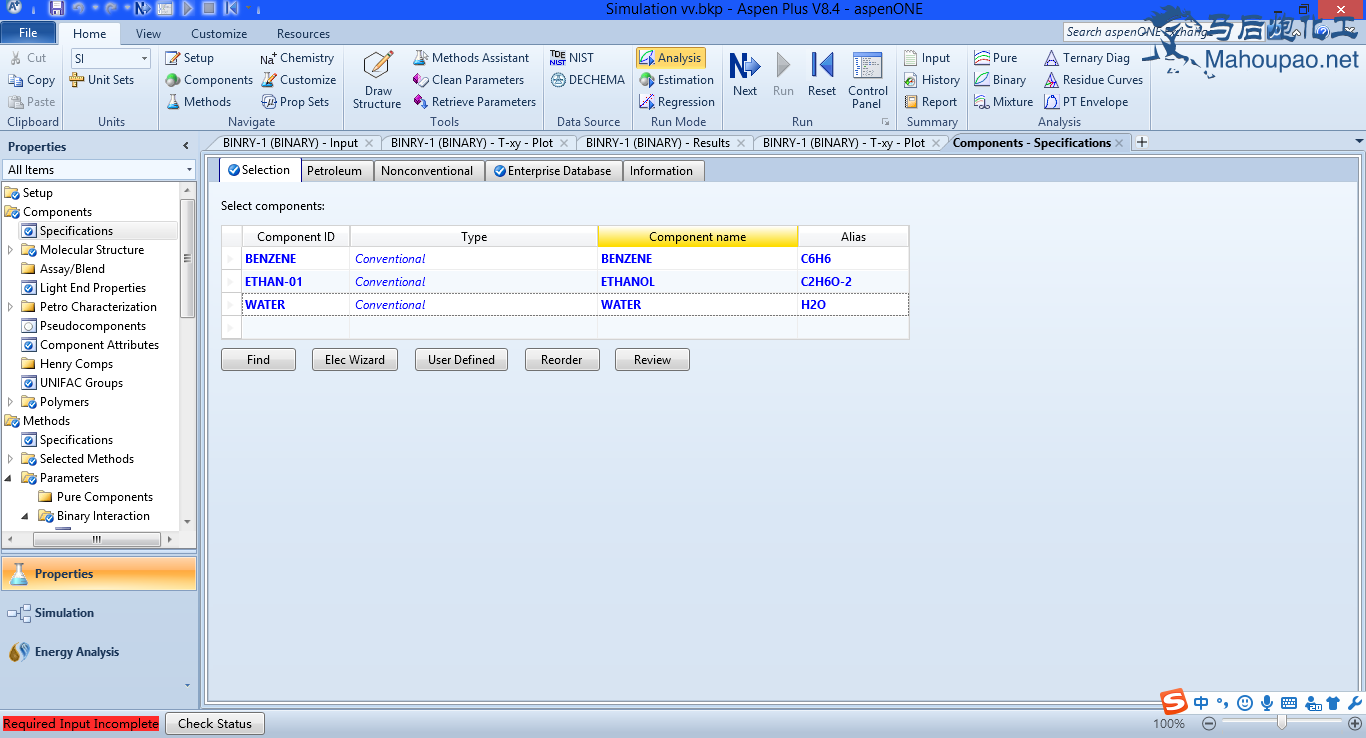Image resolution: width=1366 pixels, height=738 pixels.
Task: Reset the simulation with Reset icon
Action: [821, 74]
